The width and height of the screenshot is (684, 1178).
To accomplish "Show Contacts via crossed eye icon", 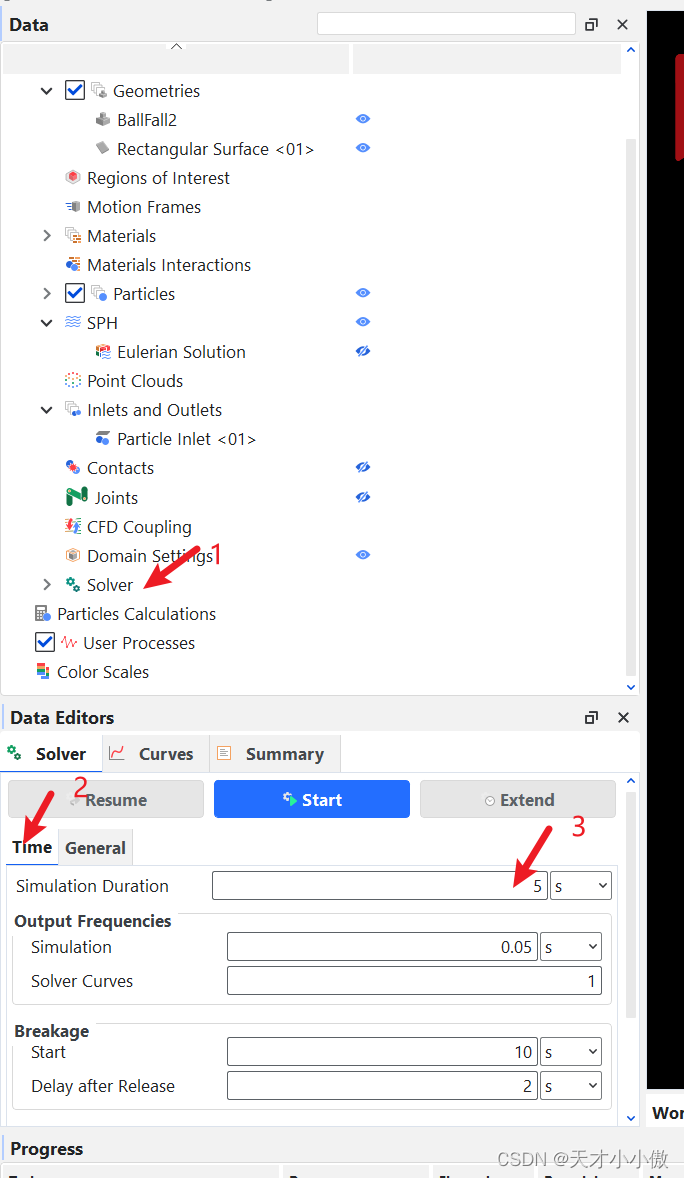I will [363, 467].
